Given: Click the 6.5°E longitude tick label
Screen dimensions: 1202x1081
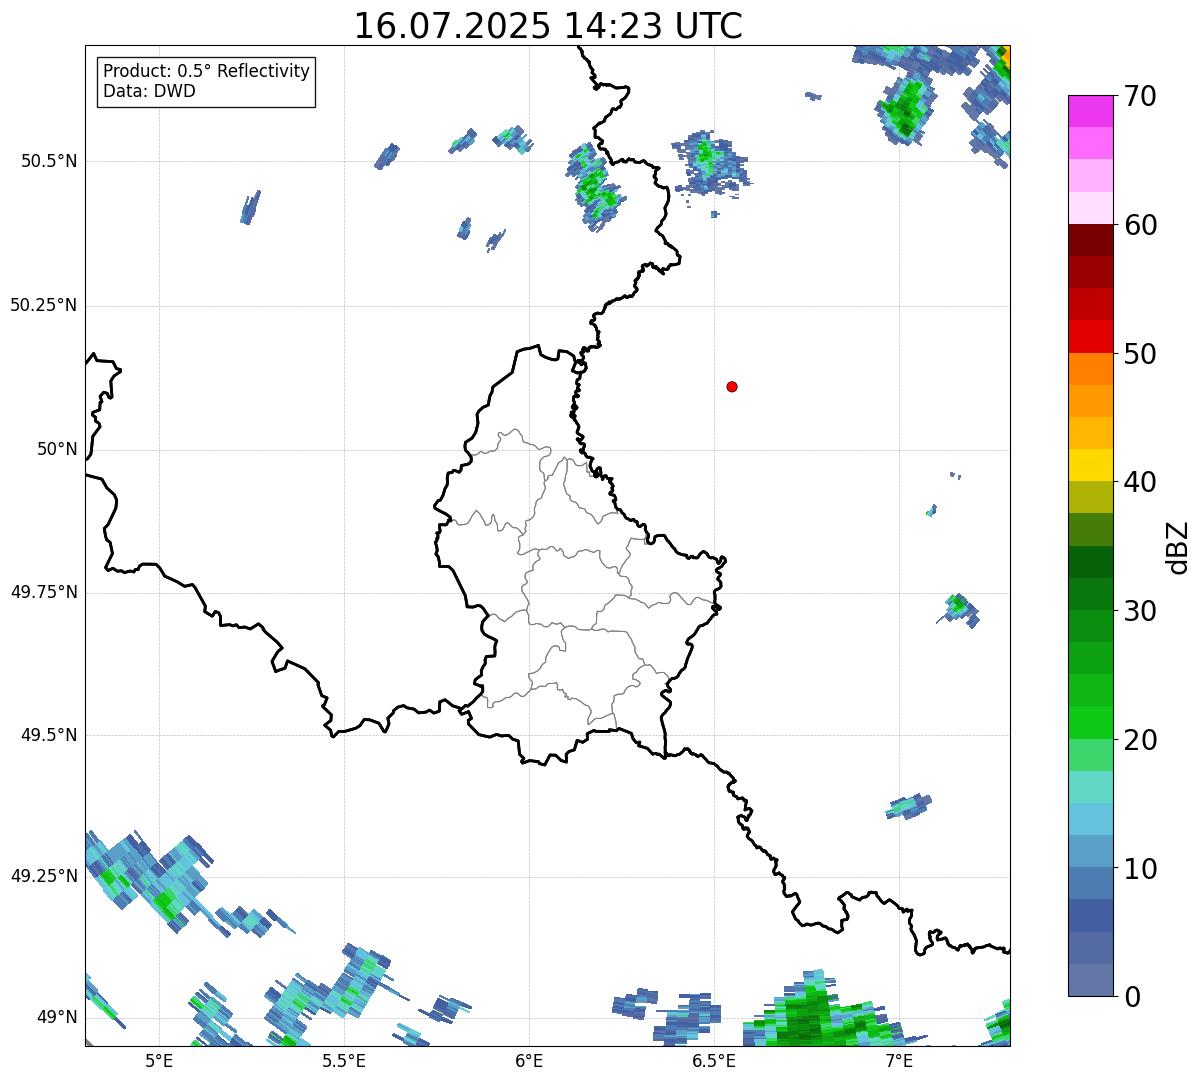Looking at the screenshot, I should click(714, 1060).
